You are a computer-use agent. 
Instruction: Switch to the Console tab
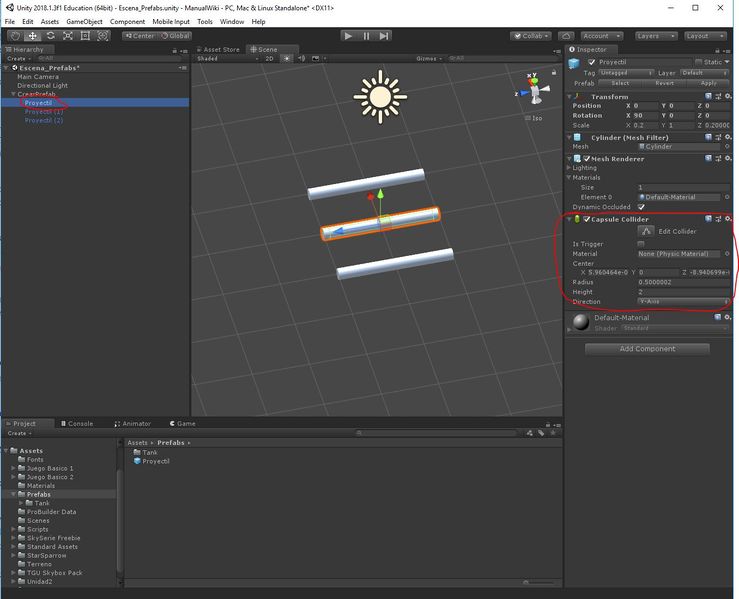(x=77, y=424)
